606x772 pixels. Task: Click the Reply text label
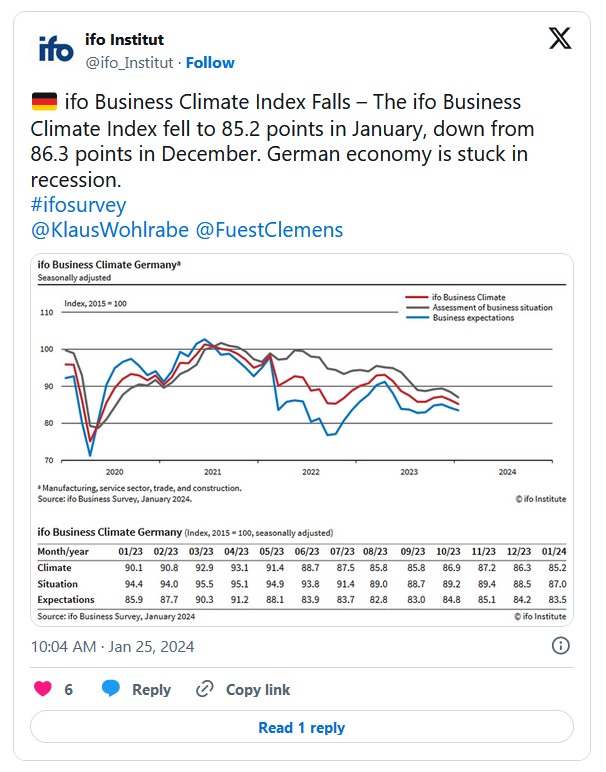point(151,690)
